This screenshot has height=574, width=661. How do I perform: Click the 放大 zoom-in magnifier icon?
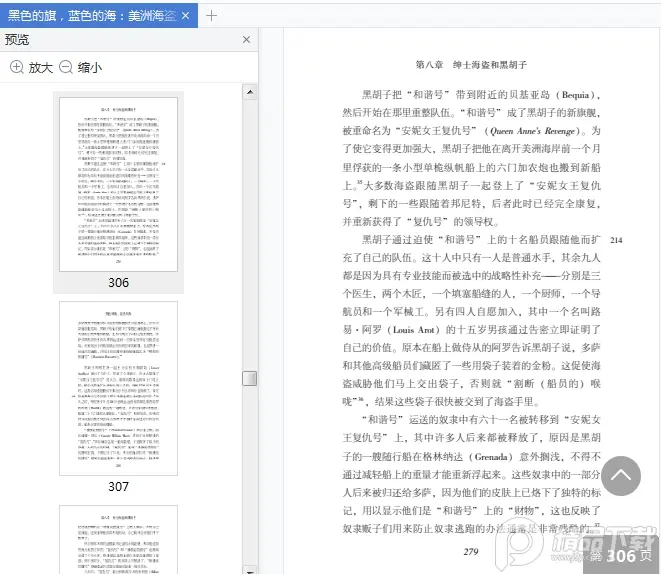point(17,67)
